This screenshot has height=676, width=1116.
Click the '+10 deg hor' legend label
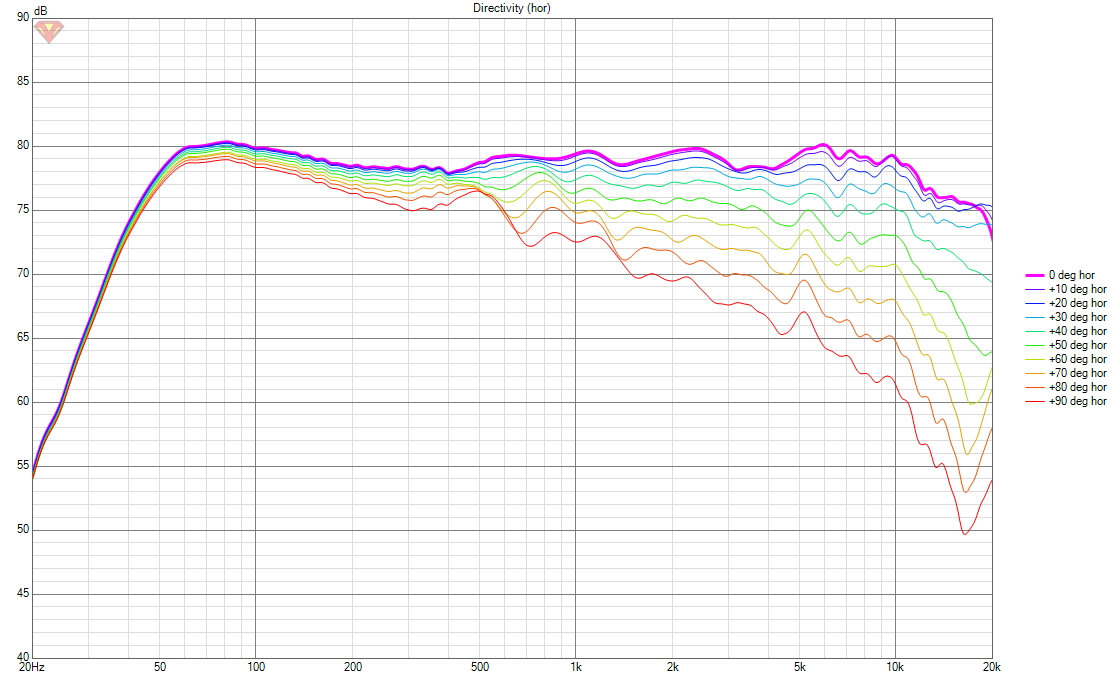pyautogui.click(x=1078, y=289)
